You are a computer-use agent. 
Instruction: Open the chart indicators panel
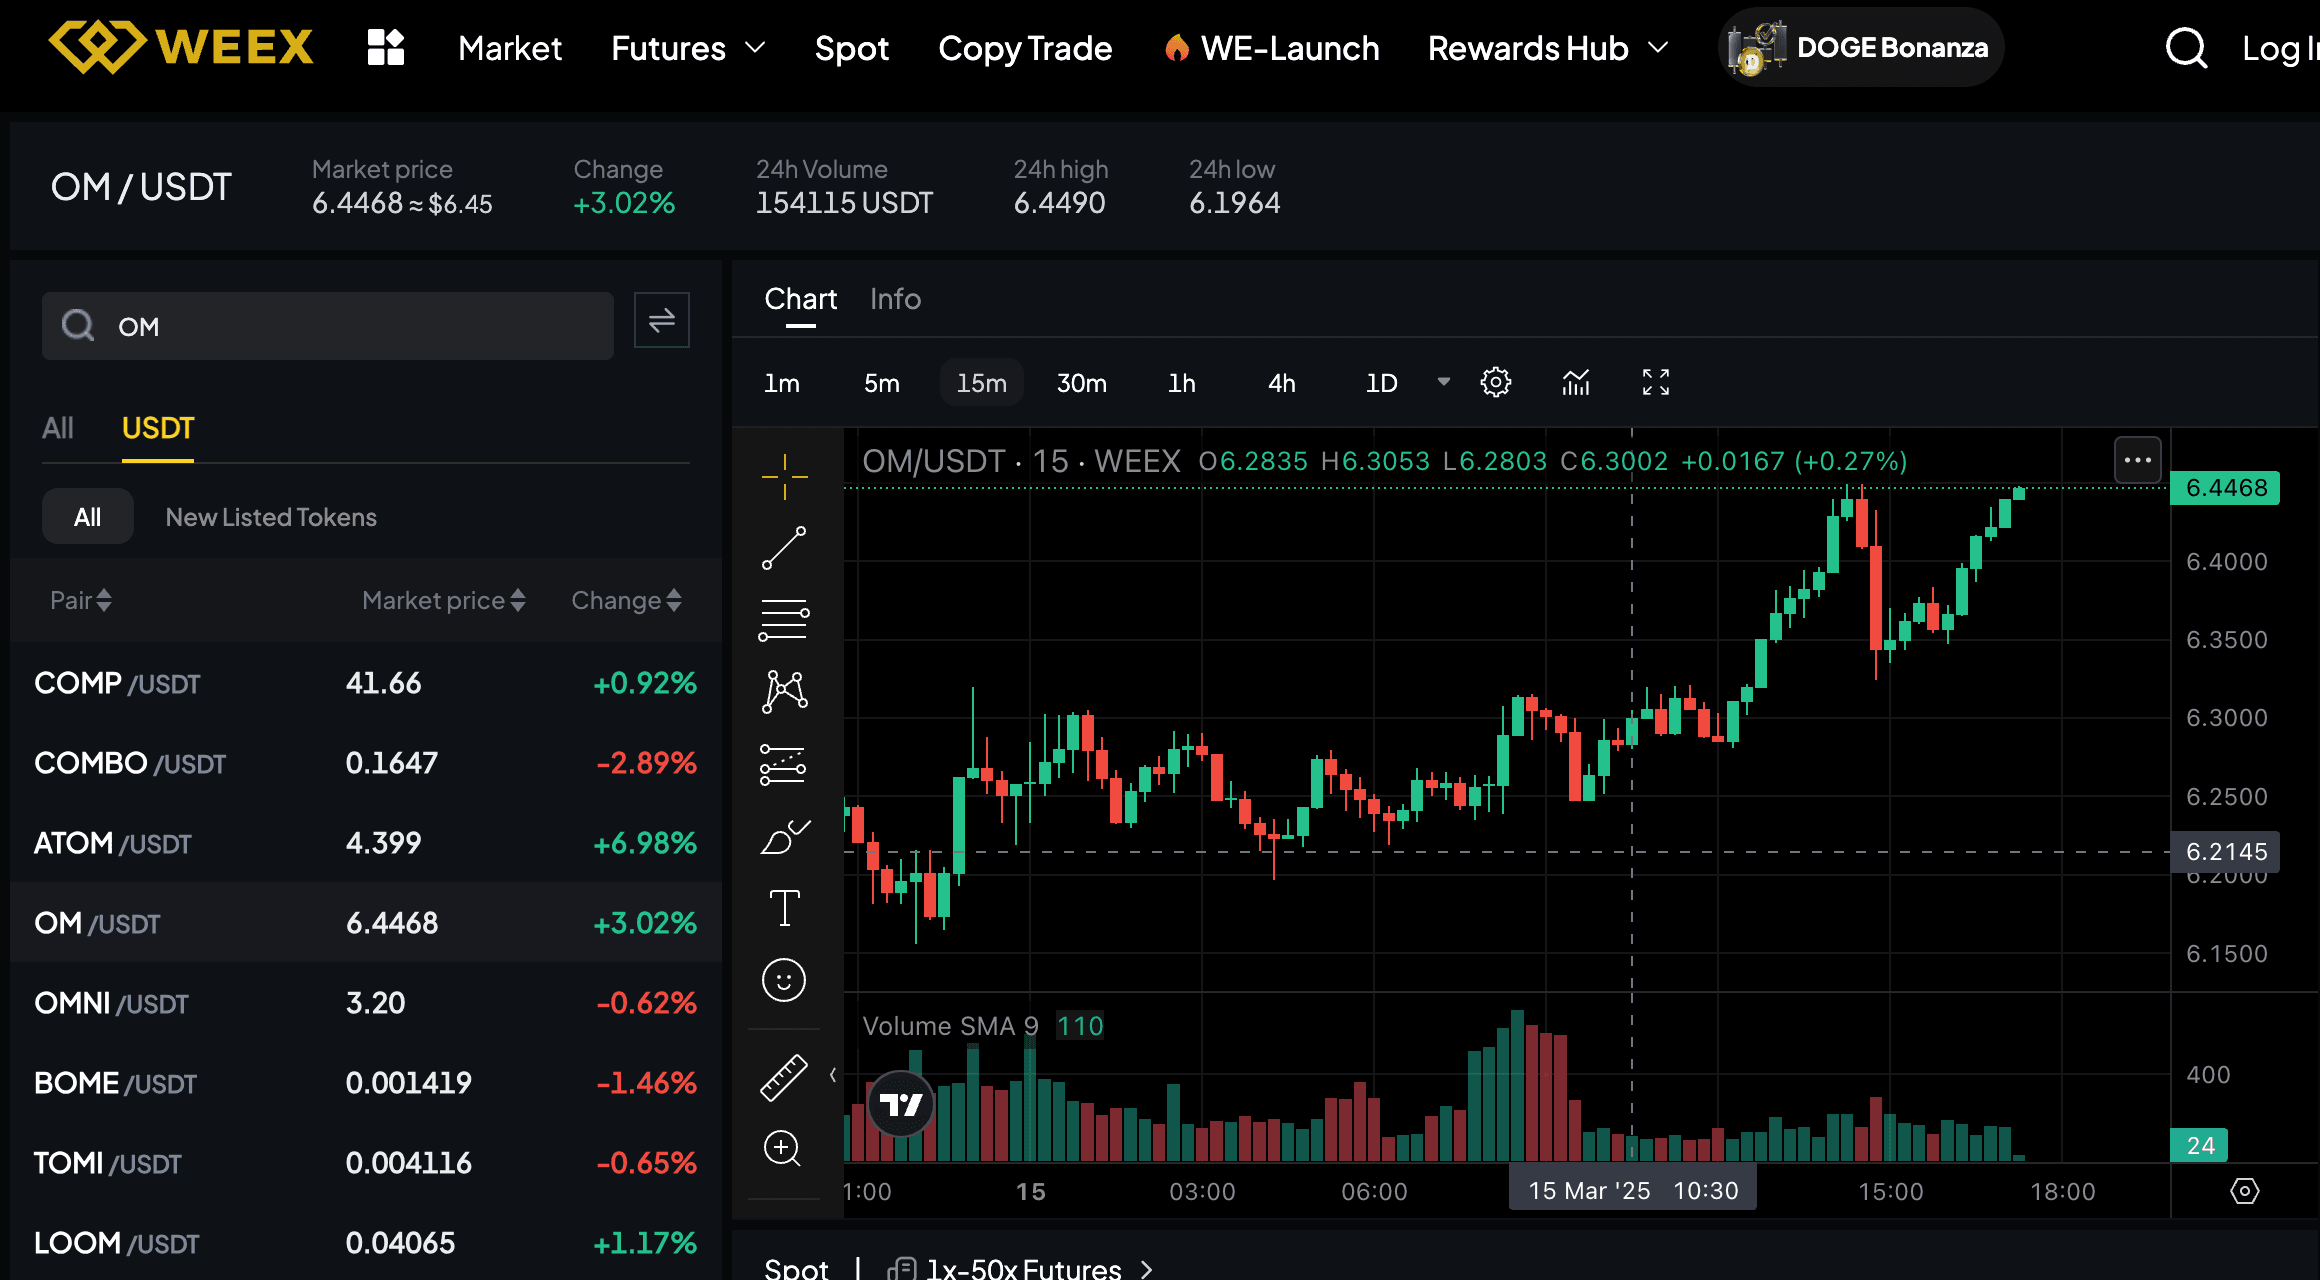(1575, 382)
